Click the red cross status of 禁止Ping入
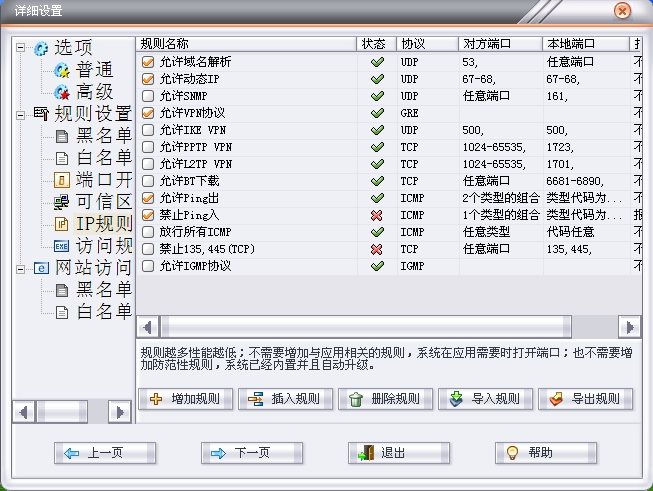Image resolution: width=653 pixels, height=491 pixels. 376,215
